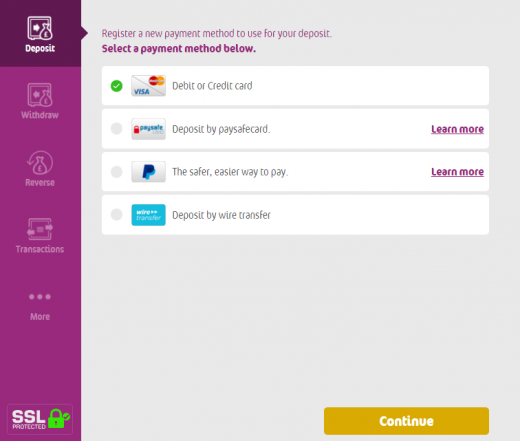Choose the Deposit by wire transfer row
Viewport: 520px width, 441px height.
(x=295, y=215)
